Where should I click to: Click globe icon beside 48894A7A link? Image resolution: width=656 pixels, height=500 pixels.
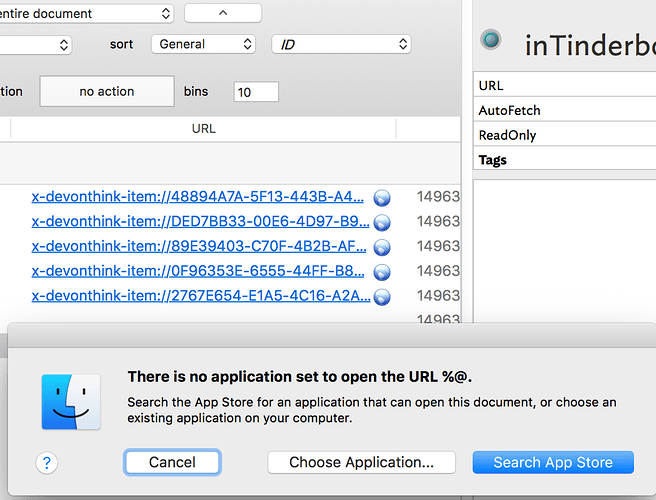382,197
